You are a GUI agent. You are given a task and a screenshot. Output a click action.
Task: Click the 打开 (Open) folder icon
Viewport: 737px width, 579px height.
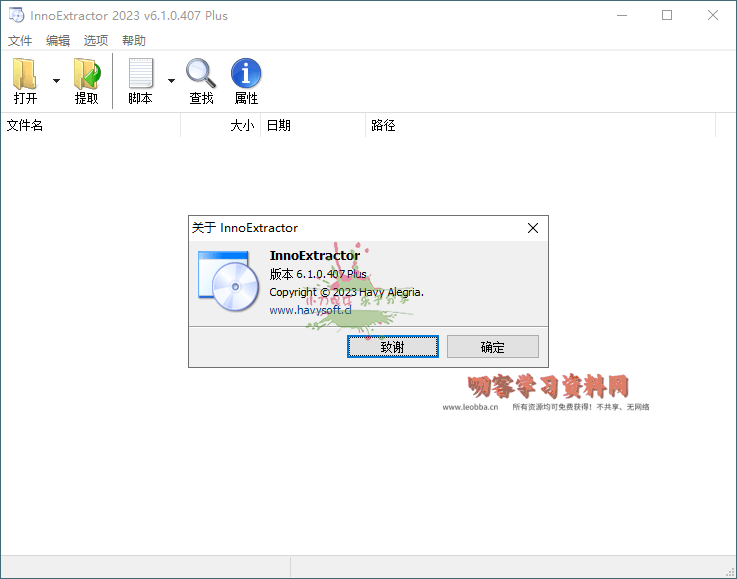tap(26, 74)
